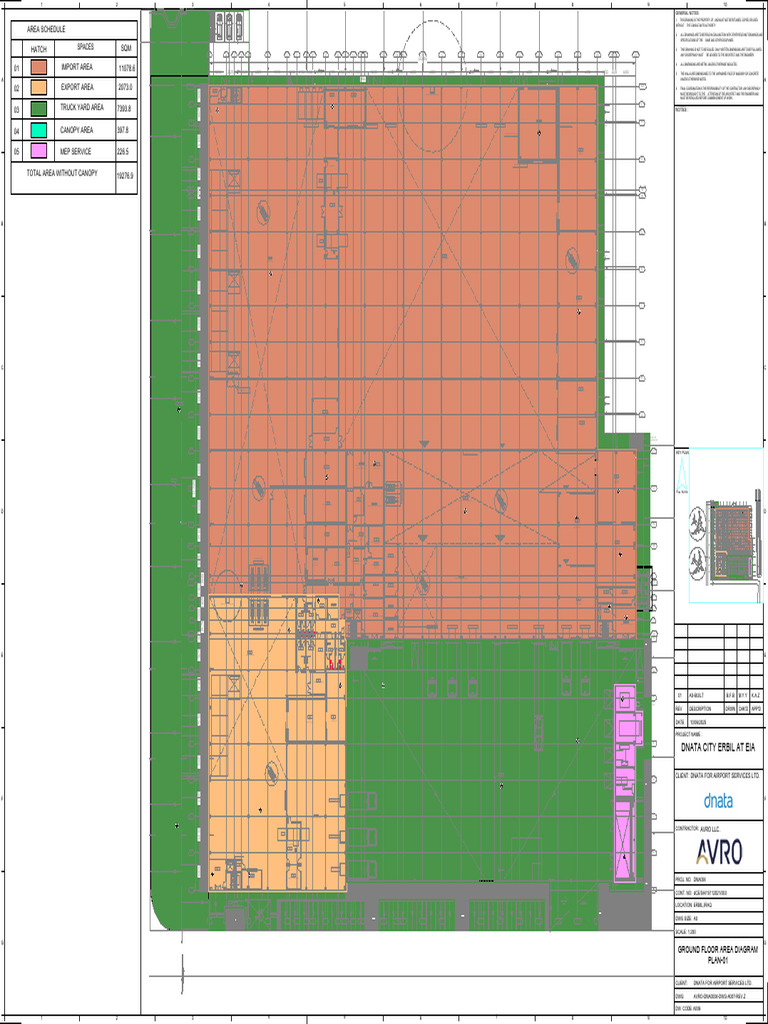768x1024 pixels.
Task: Click the 'TRUCK YARD AREA' legend label
Action: tap(82, 108)
